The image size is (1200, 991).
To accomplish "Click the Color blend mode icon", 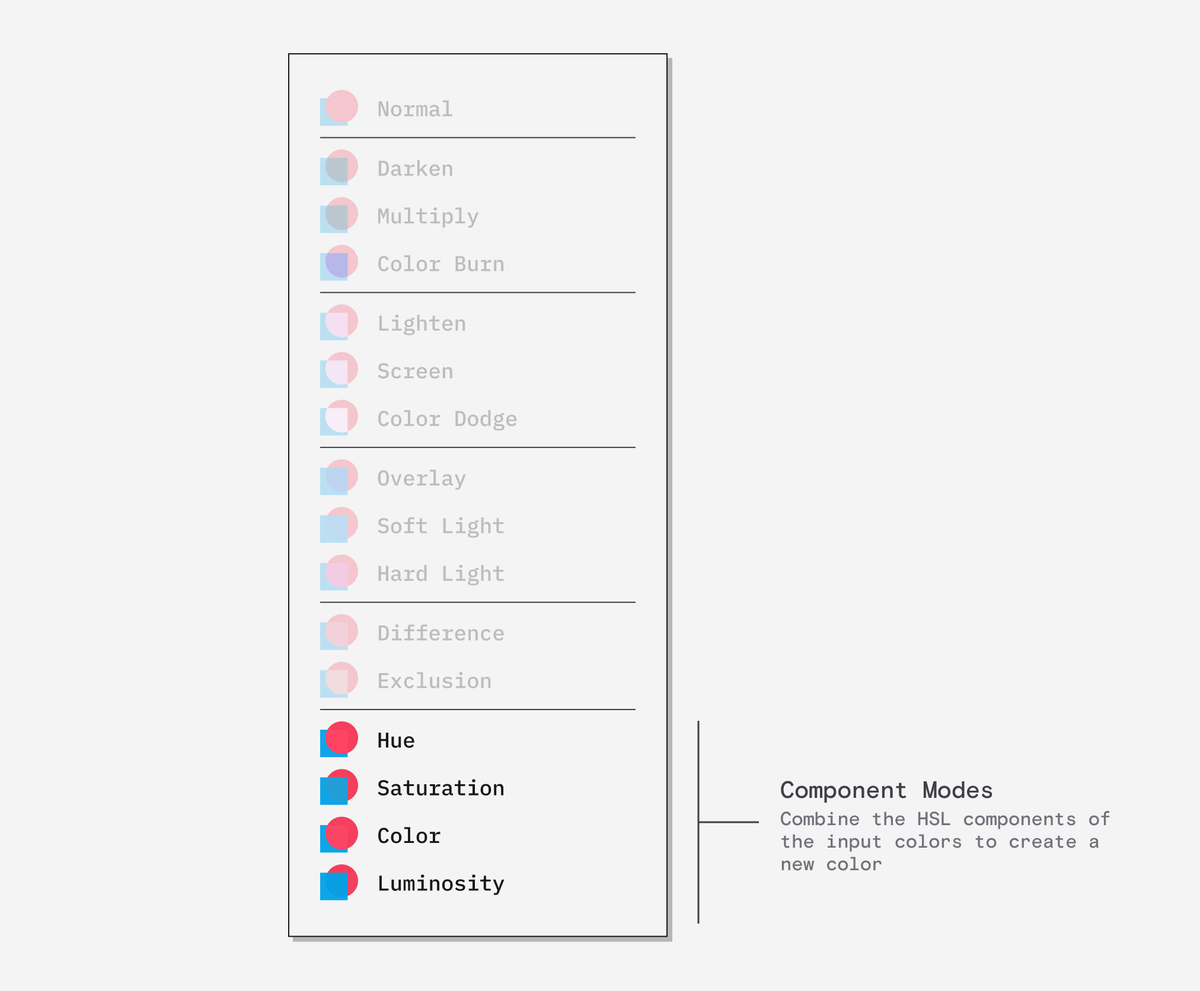I will 338,836.
